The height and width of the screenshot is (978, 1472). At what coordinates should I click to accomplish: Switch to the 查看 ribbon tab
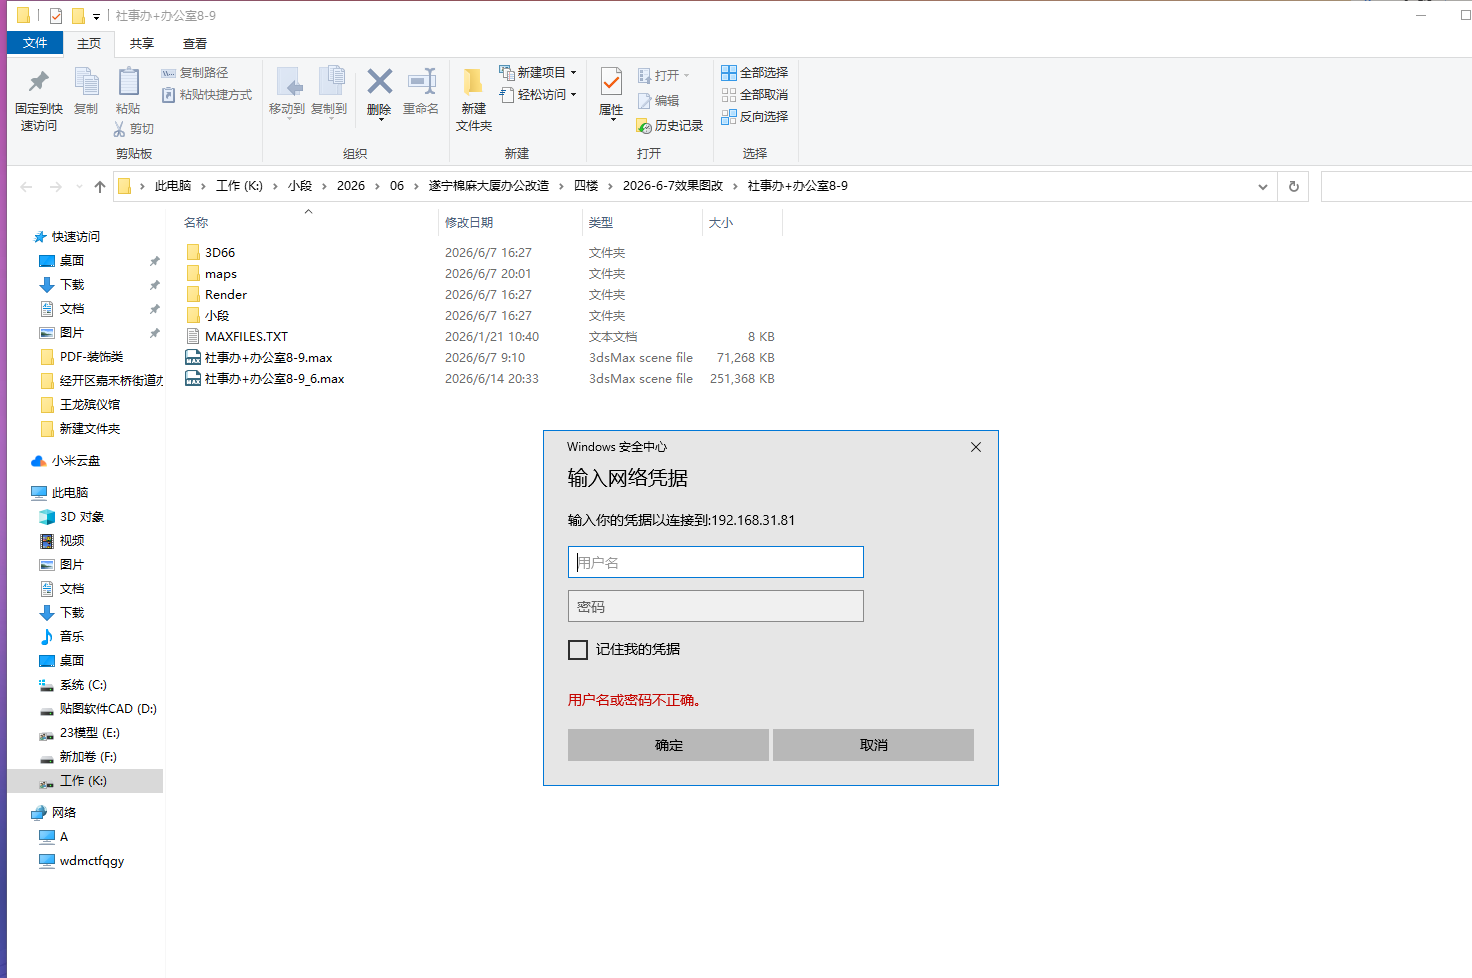[195, 43]
